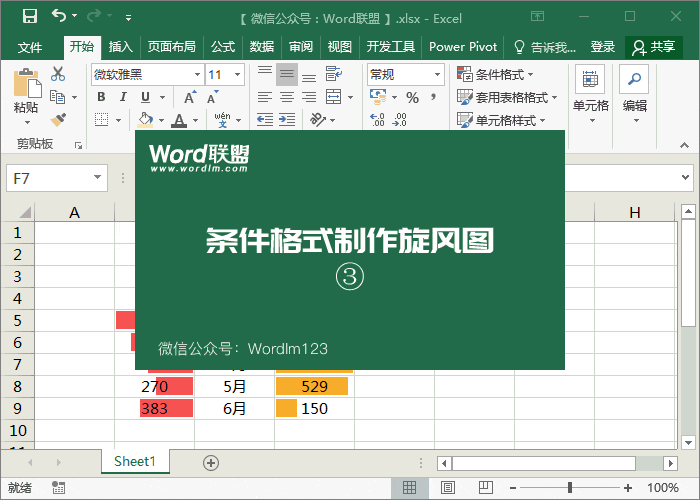
Task: Switch to the 公式 Formulas tab
Action: coord(223,47)
